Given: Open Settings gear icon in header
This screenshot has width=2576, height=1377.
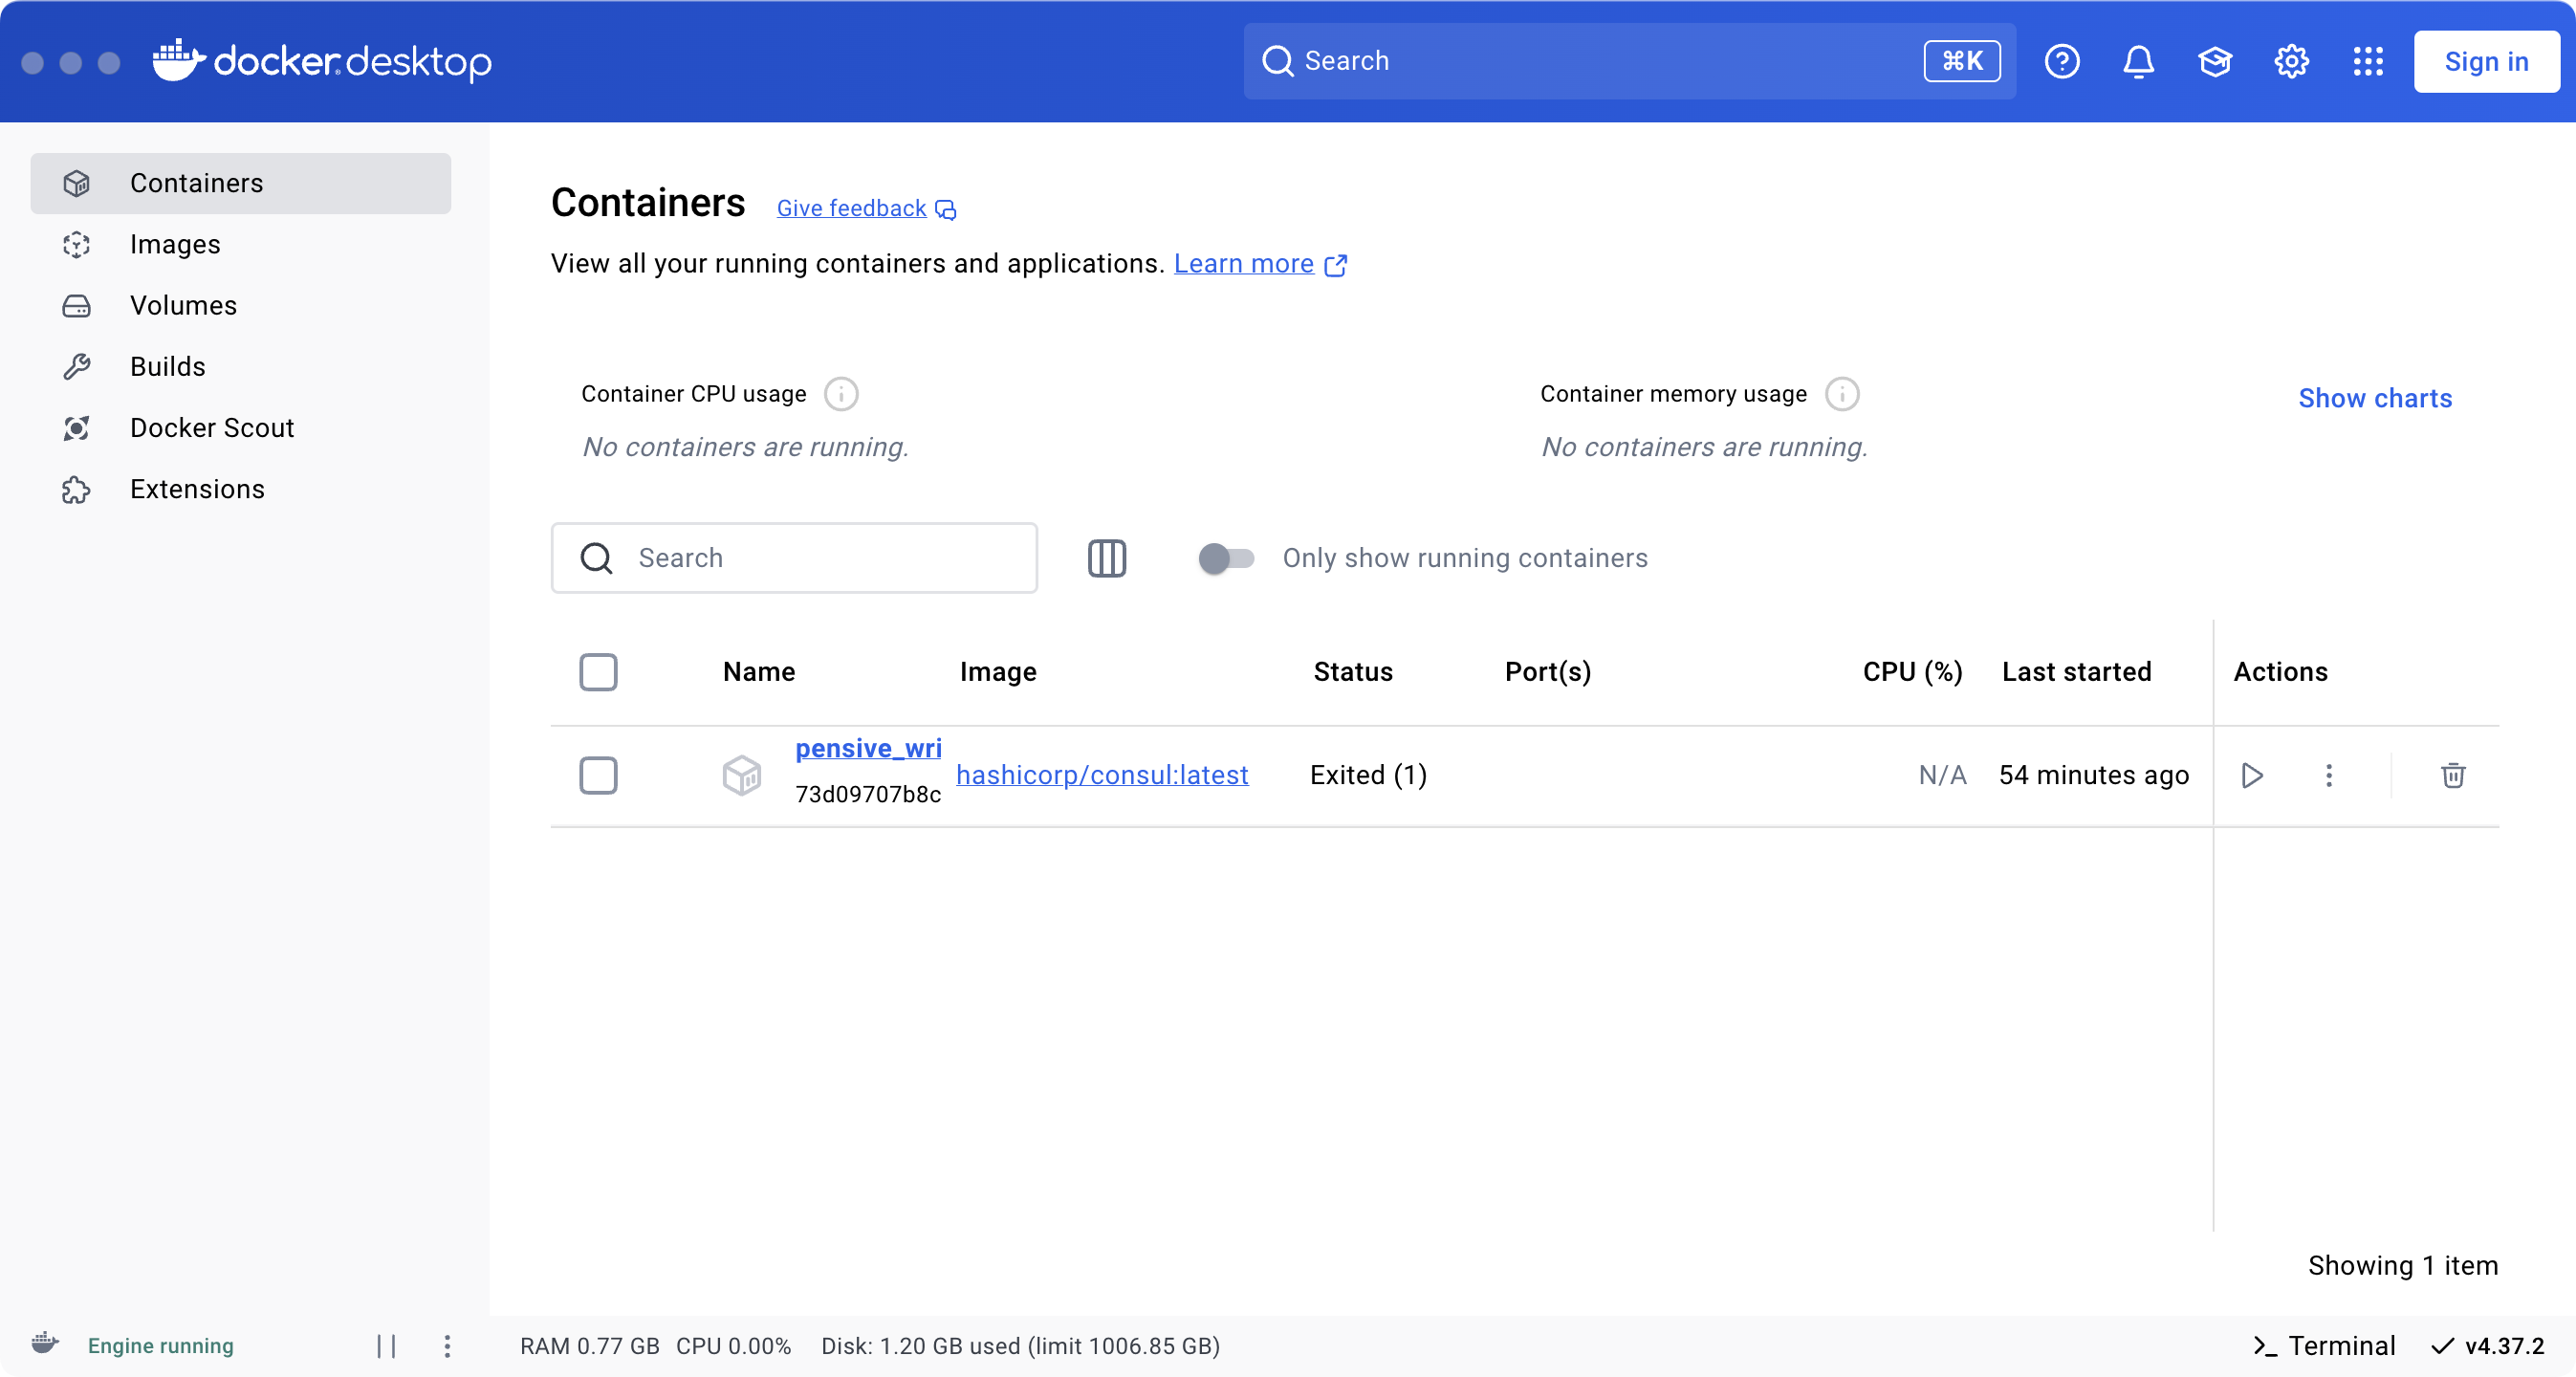Looking at the screenshot, I should click(x=2291, y=61).
